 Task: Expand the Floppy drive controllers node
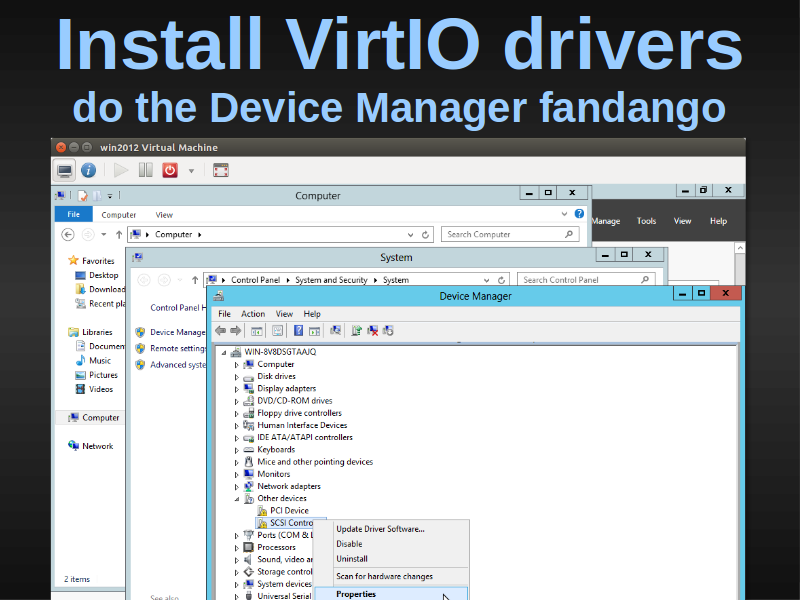coord(236,414)
